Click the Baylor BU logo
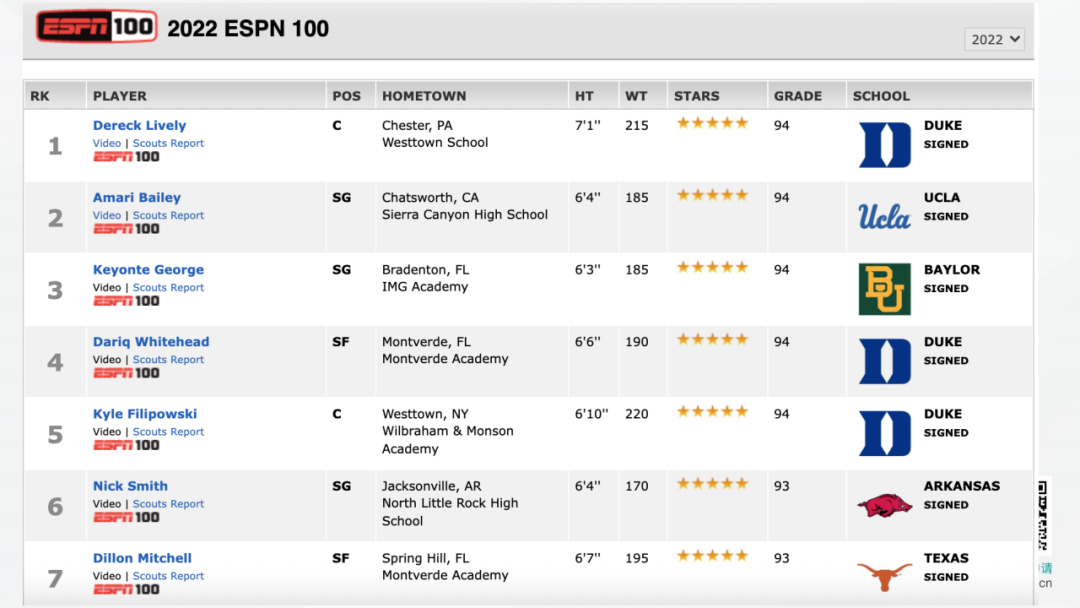 click(884, 289)
